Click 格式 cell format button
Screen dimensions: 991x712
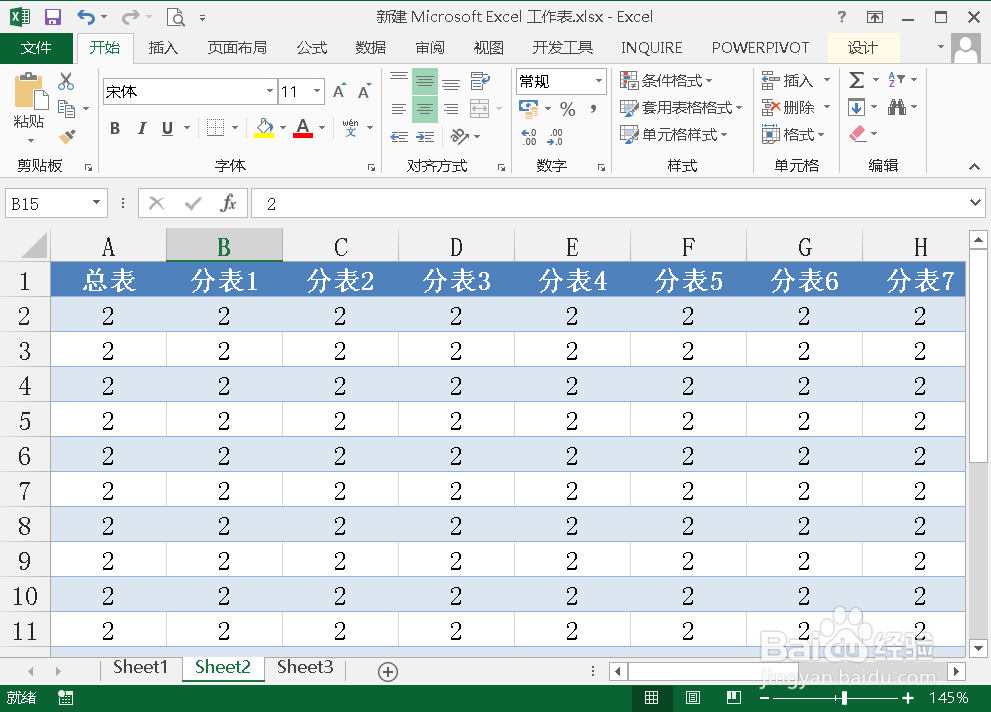(793, 135)
